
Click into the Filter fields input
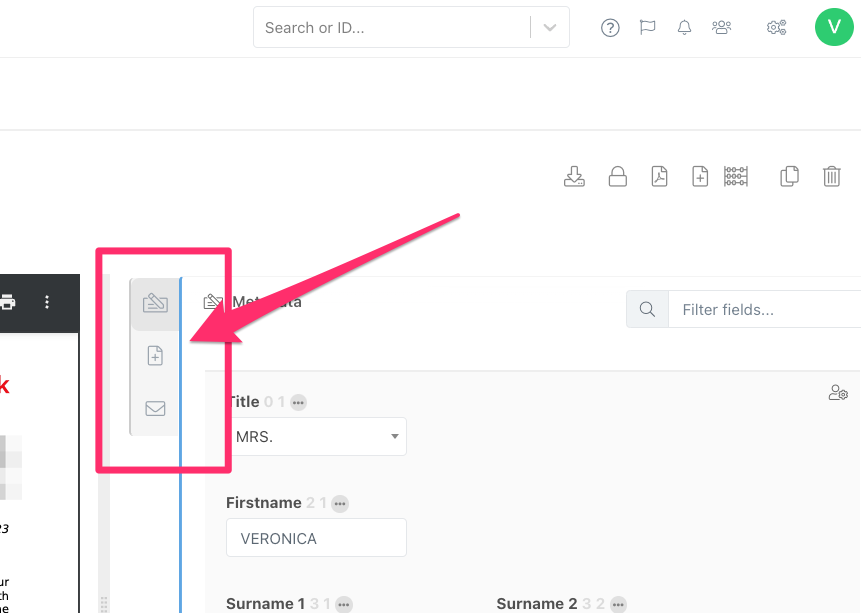(x=764, y=310)
